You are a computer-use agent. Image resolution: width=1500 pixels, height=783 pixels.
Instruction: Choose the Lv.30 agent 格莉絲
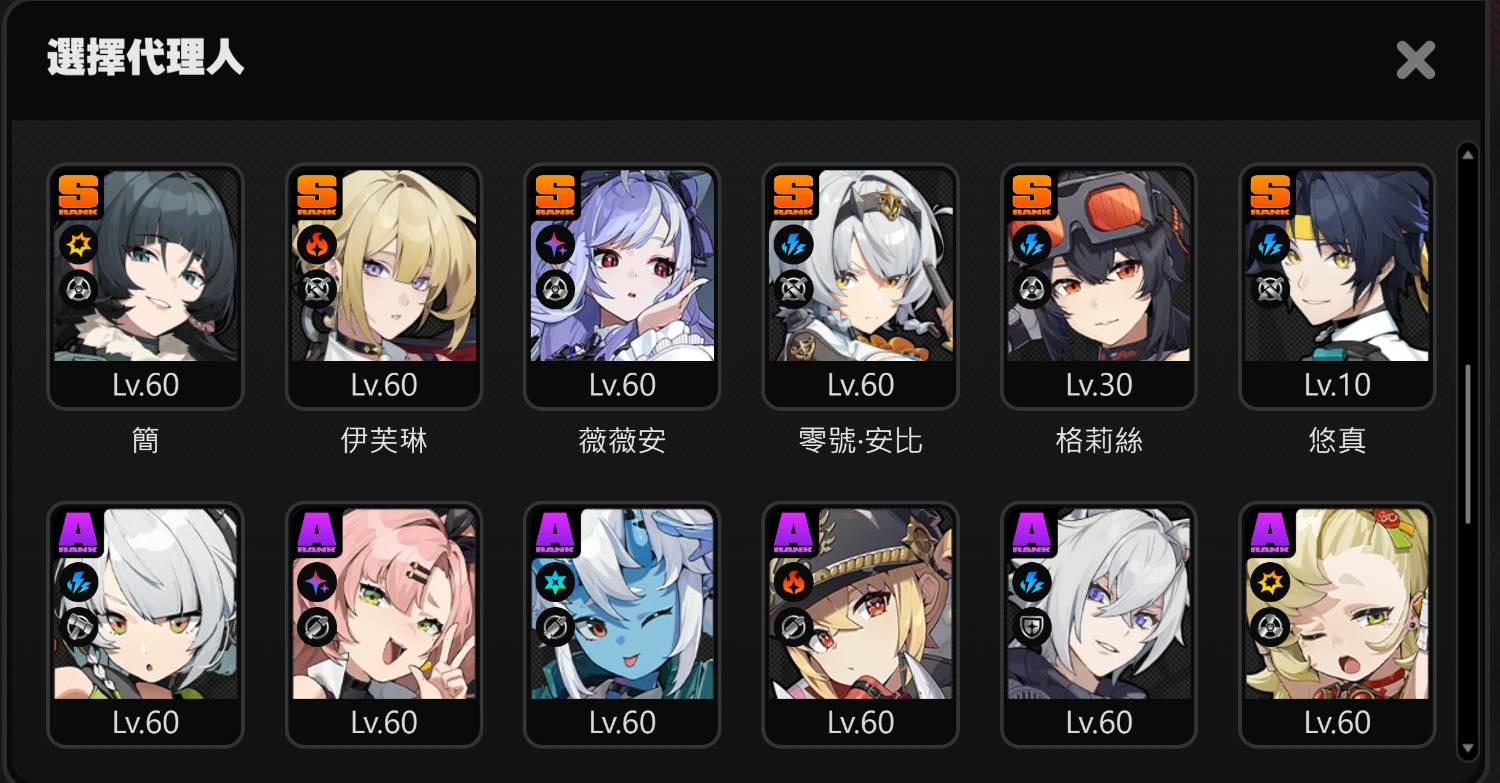[1099, 287]
